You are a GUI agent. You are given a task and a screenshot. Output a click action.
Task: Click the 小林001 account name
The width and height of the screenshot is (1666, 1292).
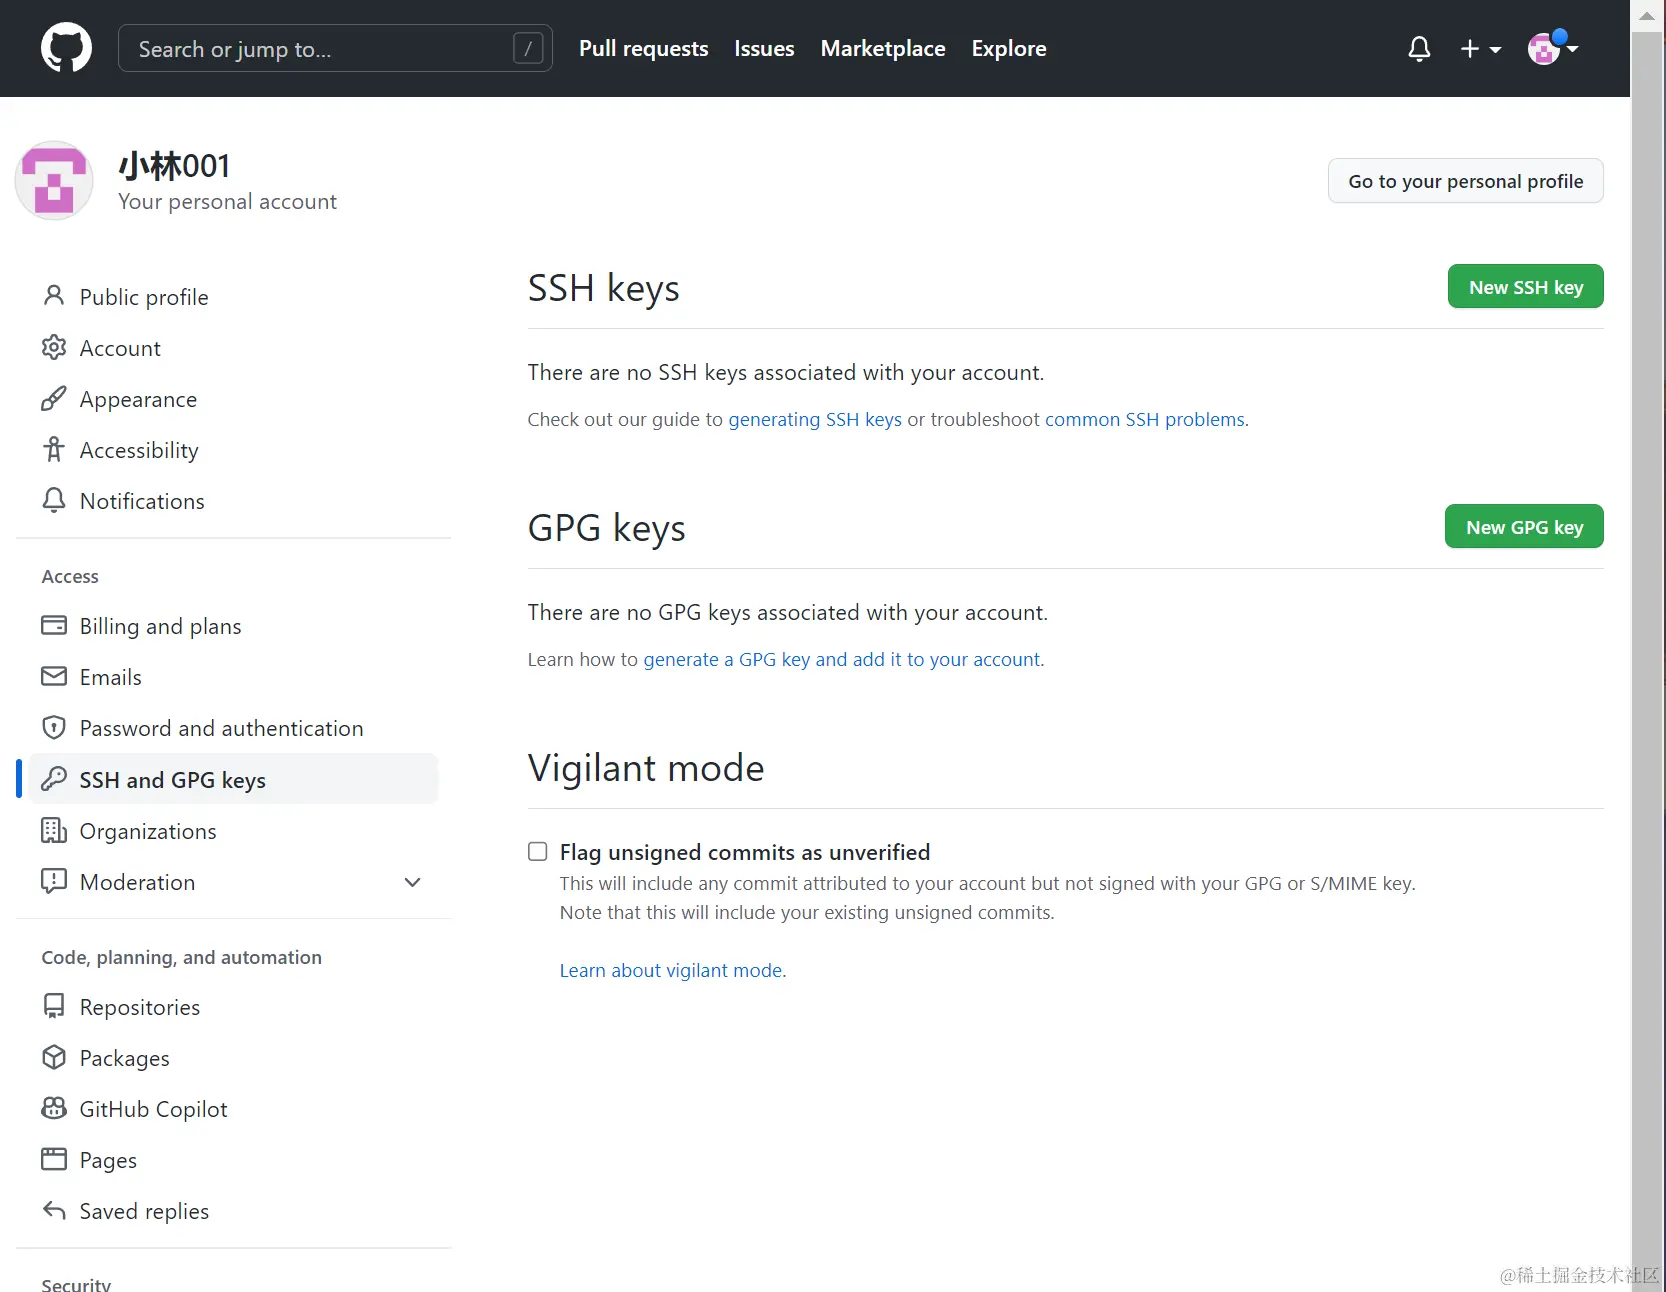[x=174, y=166]
